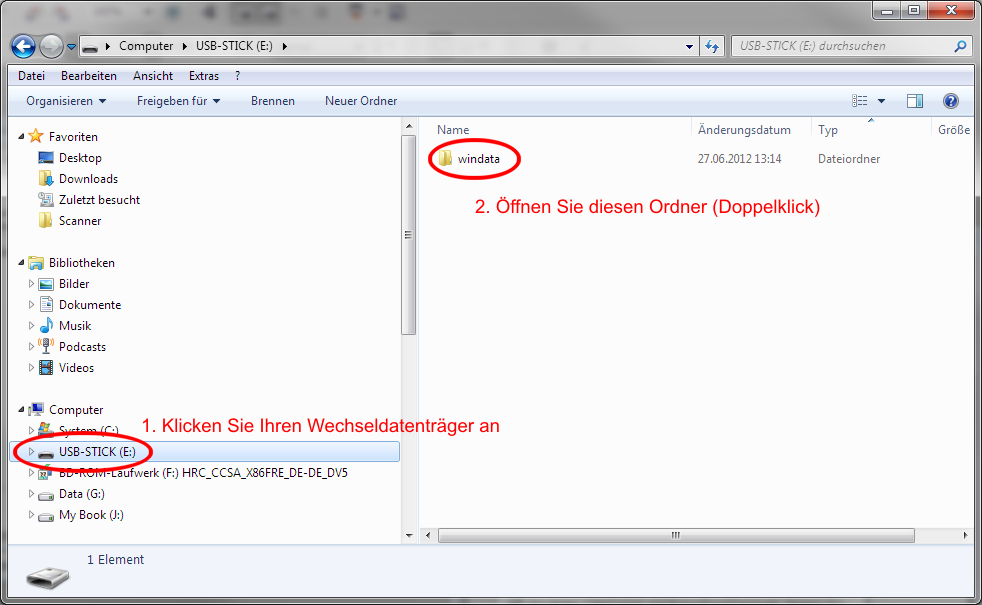Open the view options dropdown arrow

(881, 101)
